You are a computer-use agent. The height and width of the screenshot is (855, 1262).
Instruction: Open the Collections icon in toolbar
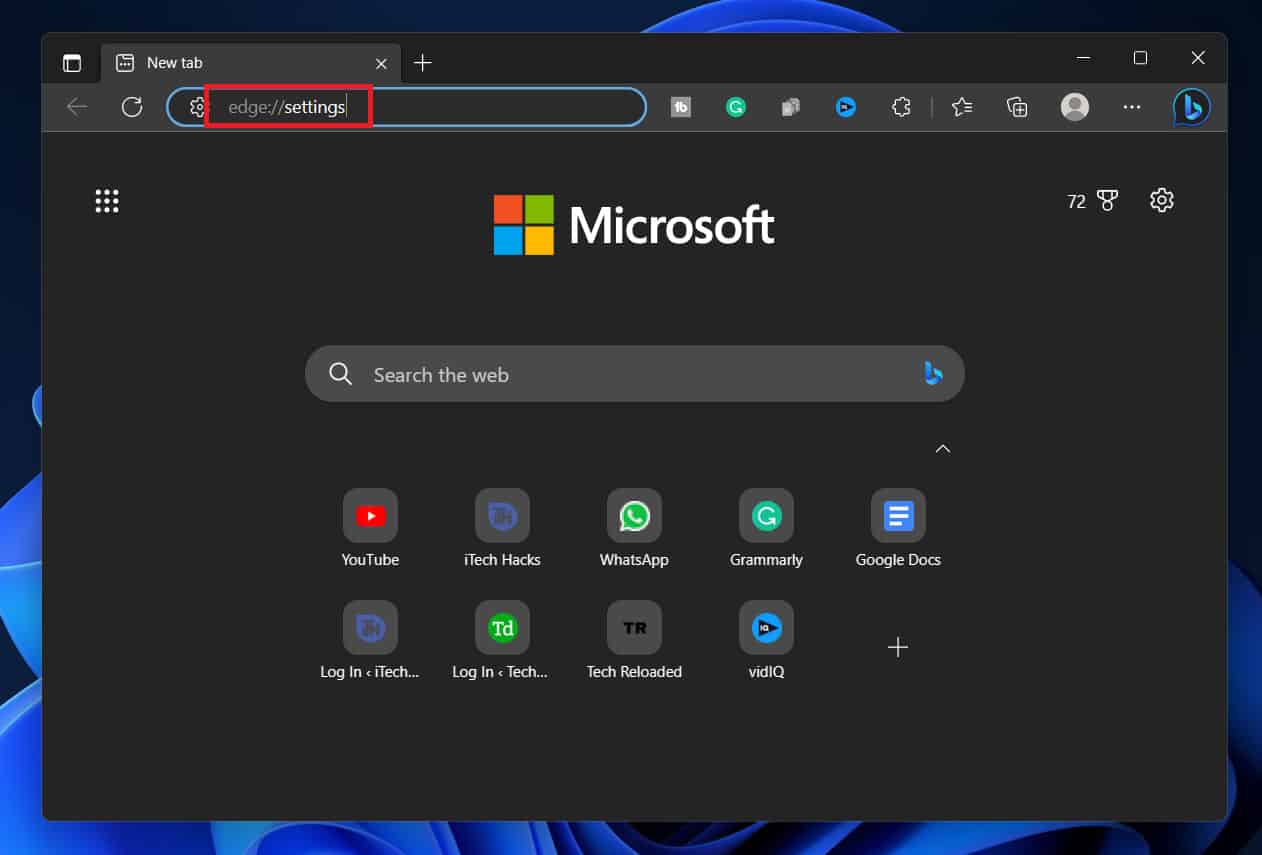[1017, 108]
